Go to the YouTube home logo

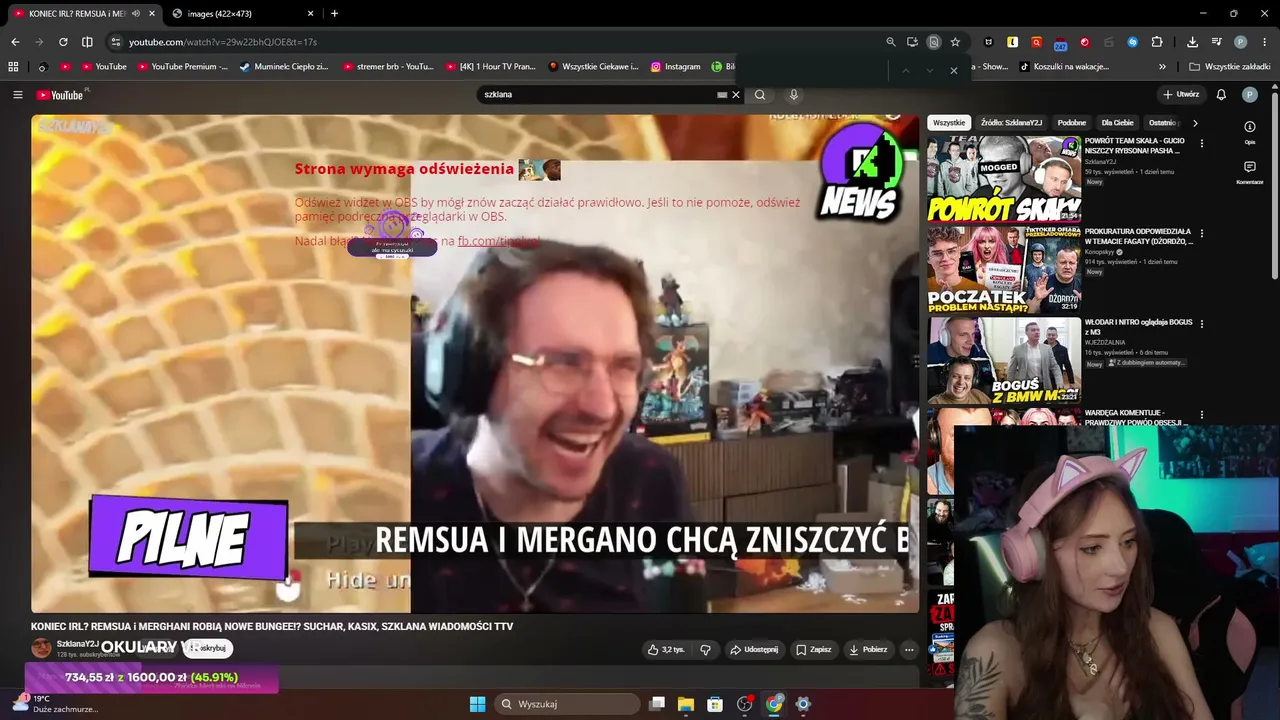(x=60, y=95)
